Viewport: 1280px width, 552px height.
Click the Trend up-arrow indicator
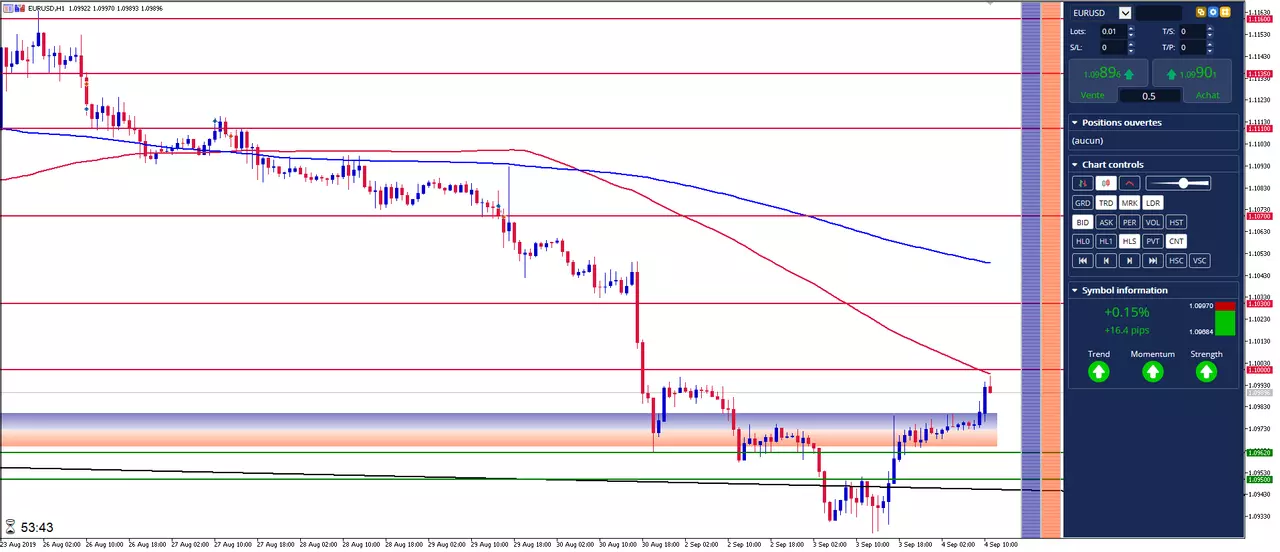click(1099, 372)
